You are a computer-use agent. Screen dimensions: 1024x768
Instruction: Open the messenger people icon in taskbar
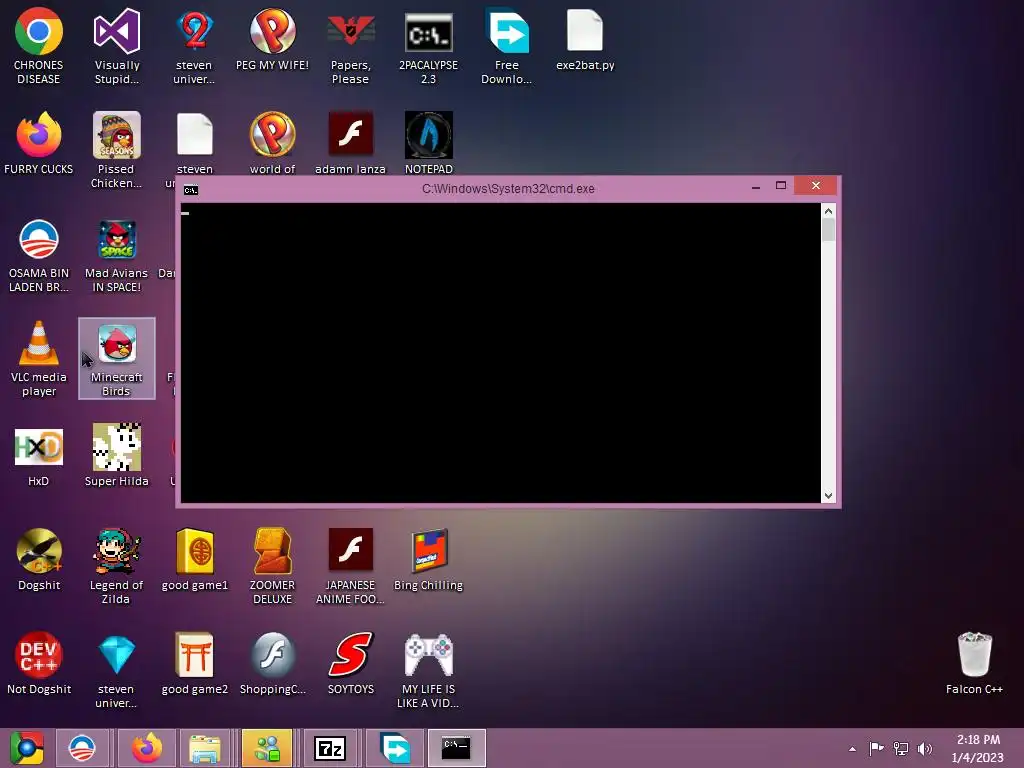pyautogui.click(x=267, y=748)
